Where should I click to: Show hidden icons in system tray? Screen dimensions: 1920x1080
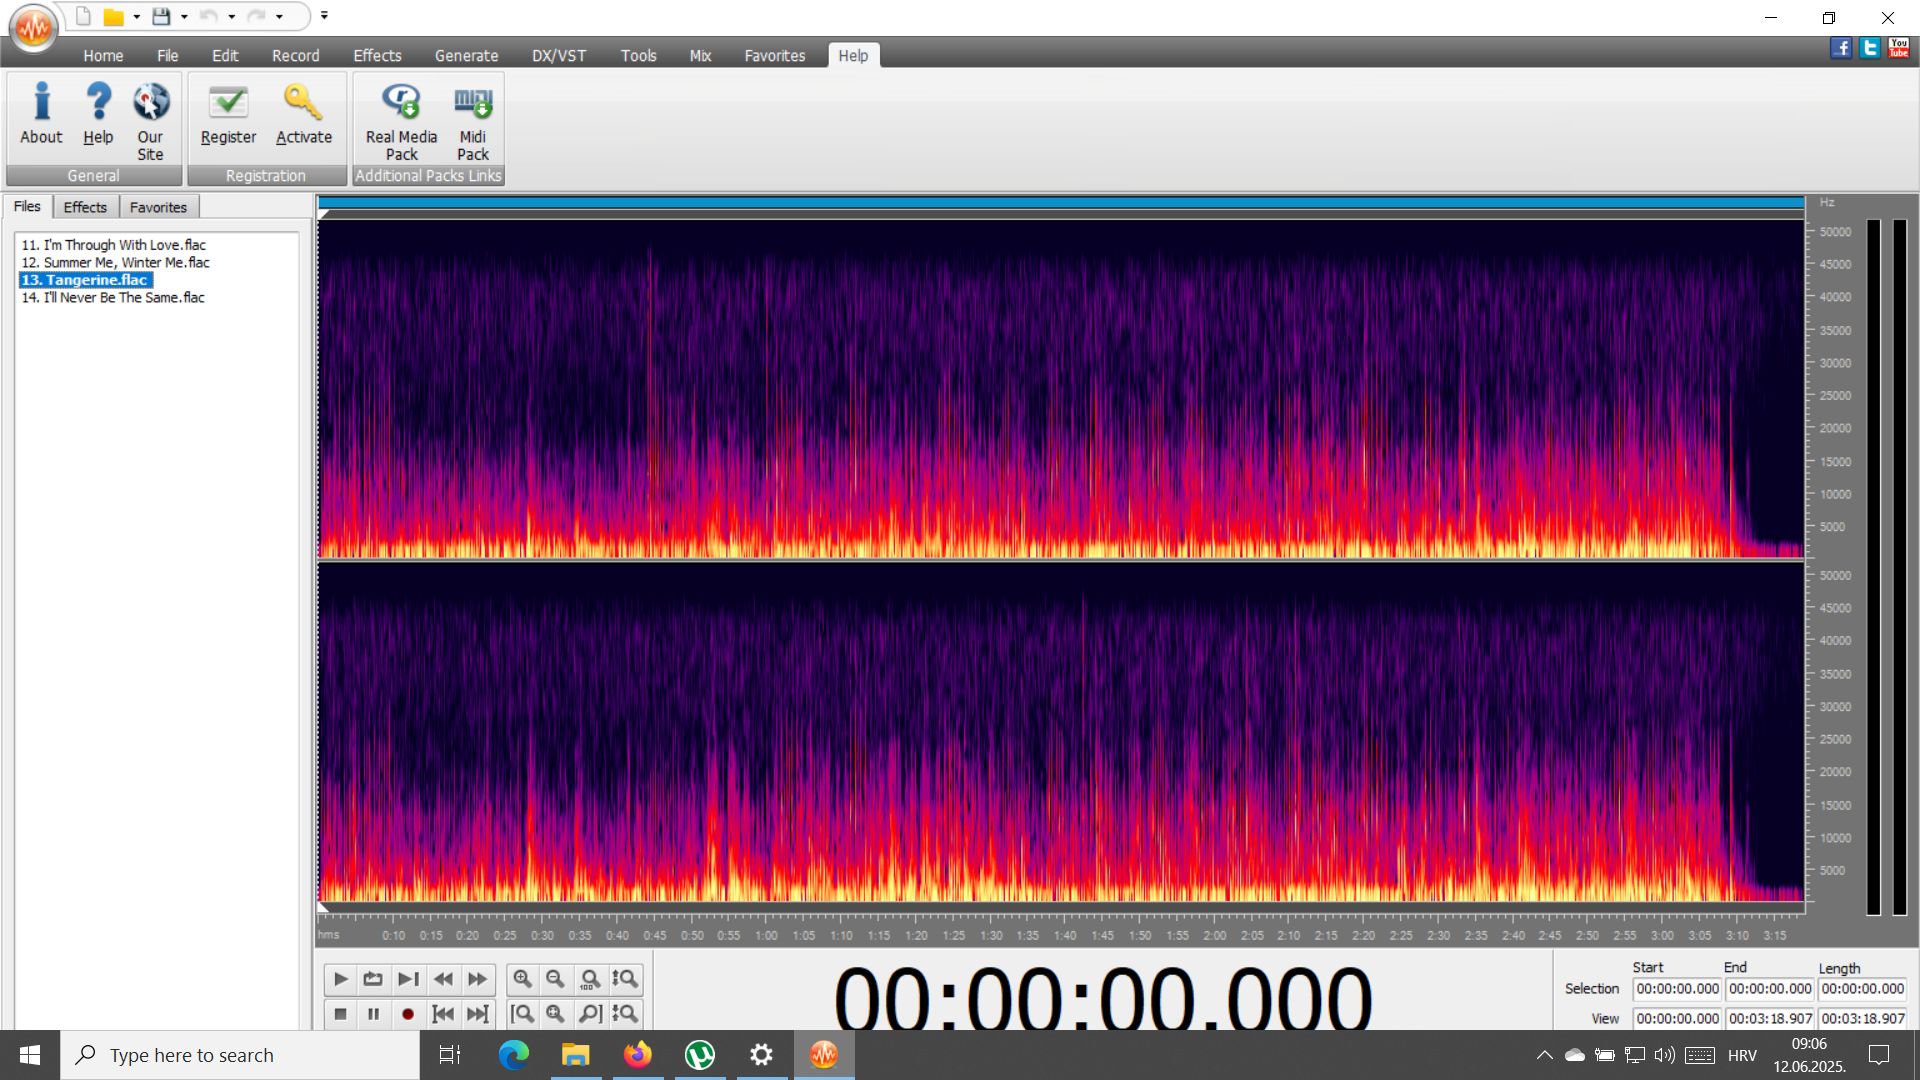click(1544, 1055)
